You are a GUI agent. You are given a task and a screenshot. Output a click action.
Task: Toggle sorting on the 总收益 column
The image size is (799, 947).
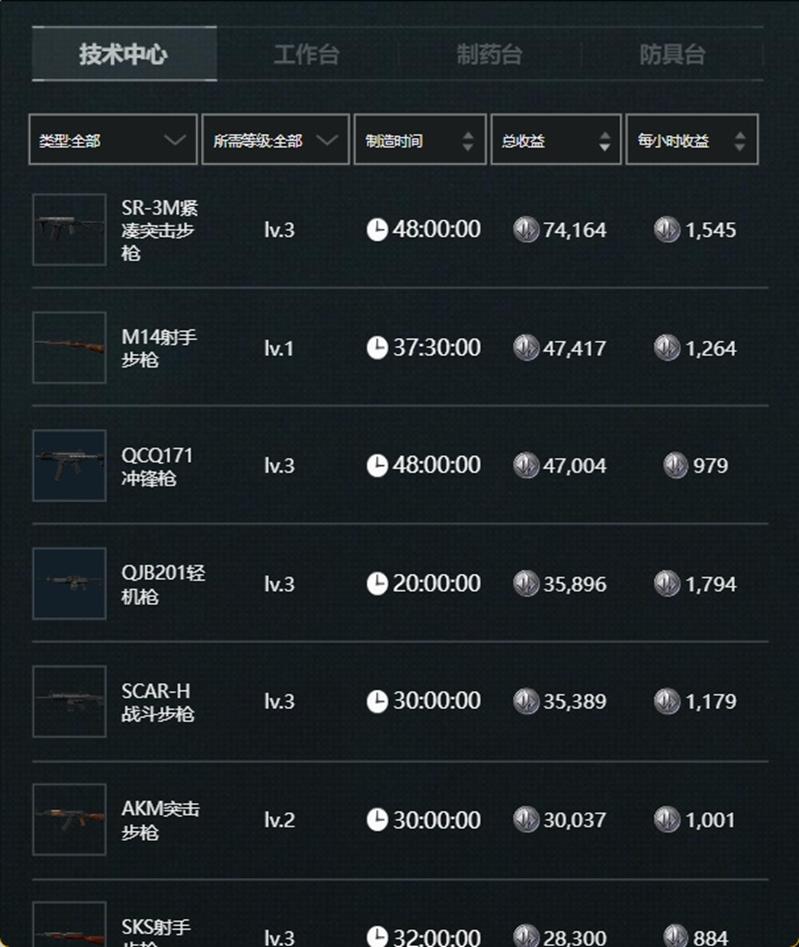604,141
